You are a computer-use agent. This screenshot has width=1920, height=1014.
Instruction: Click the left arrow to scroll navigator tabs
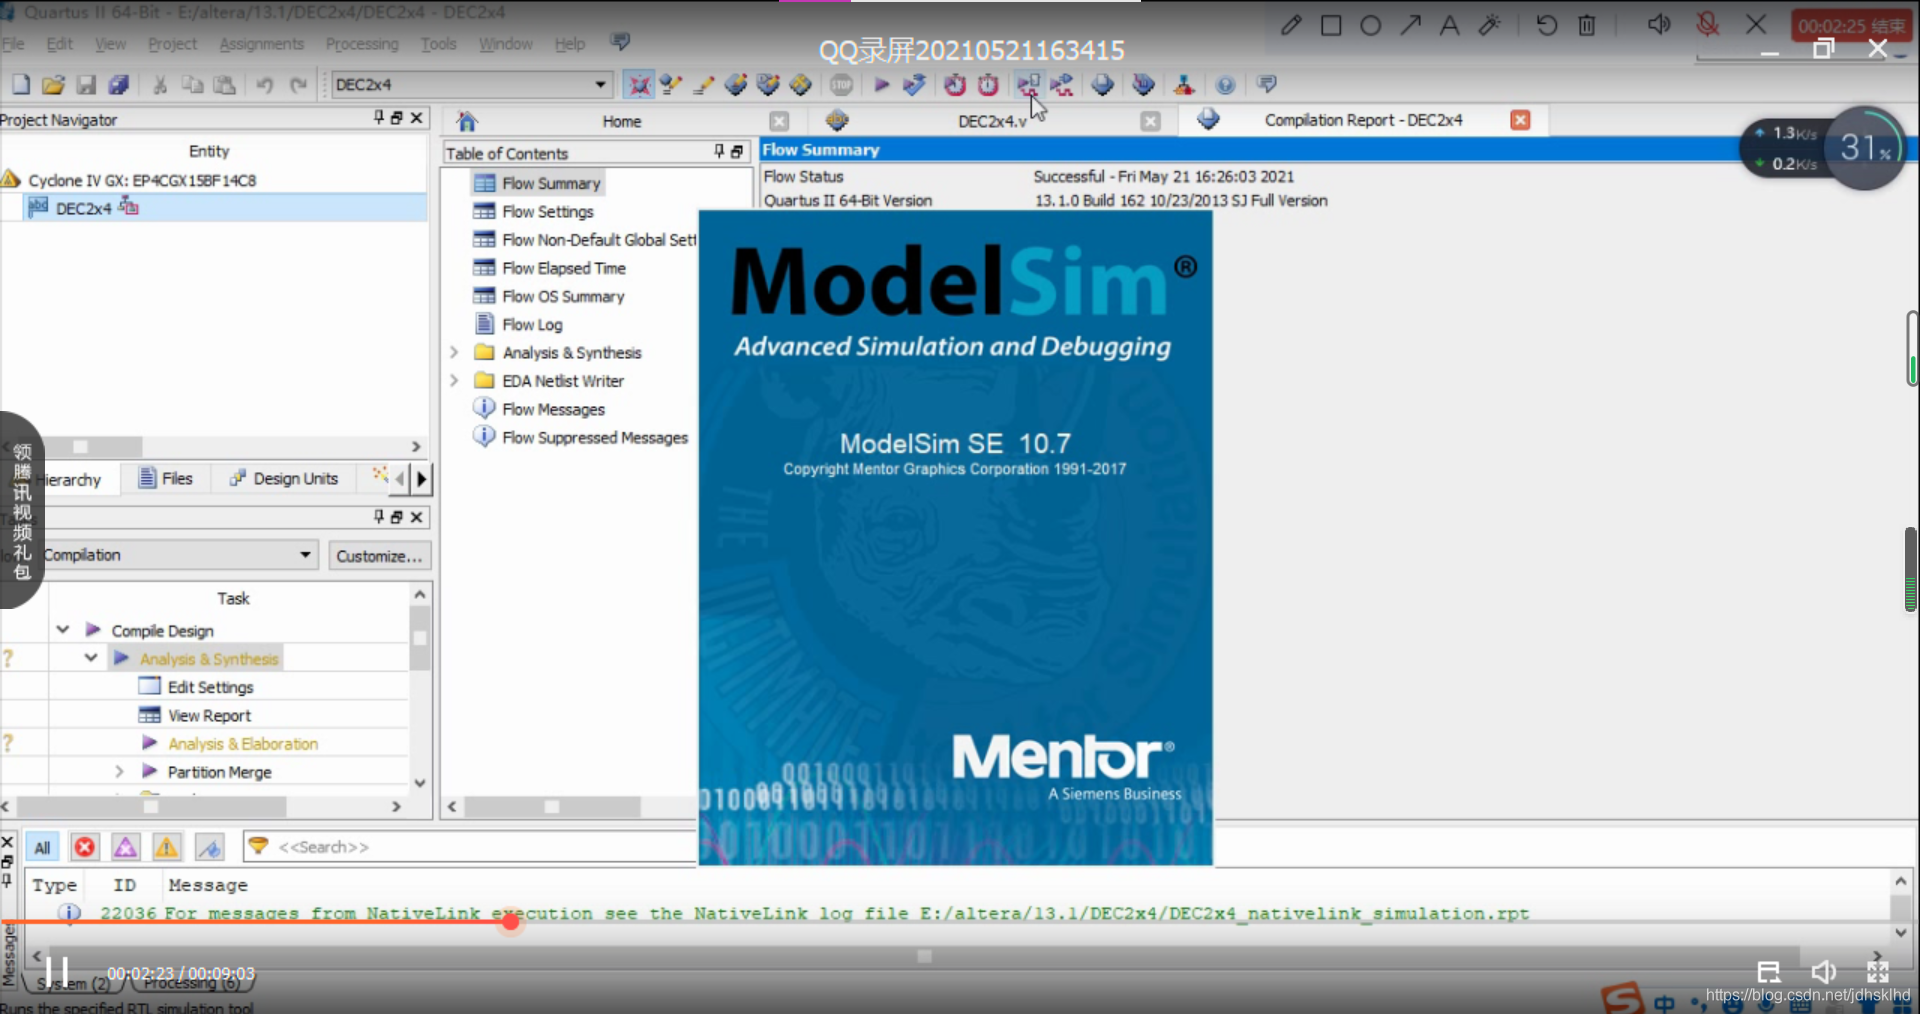[400, 479]
